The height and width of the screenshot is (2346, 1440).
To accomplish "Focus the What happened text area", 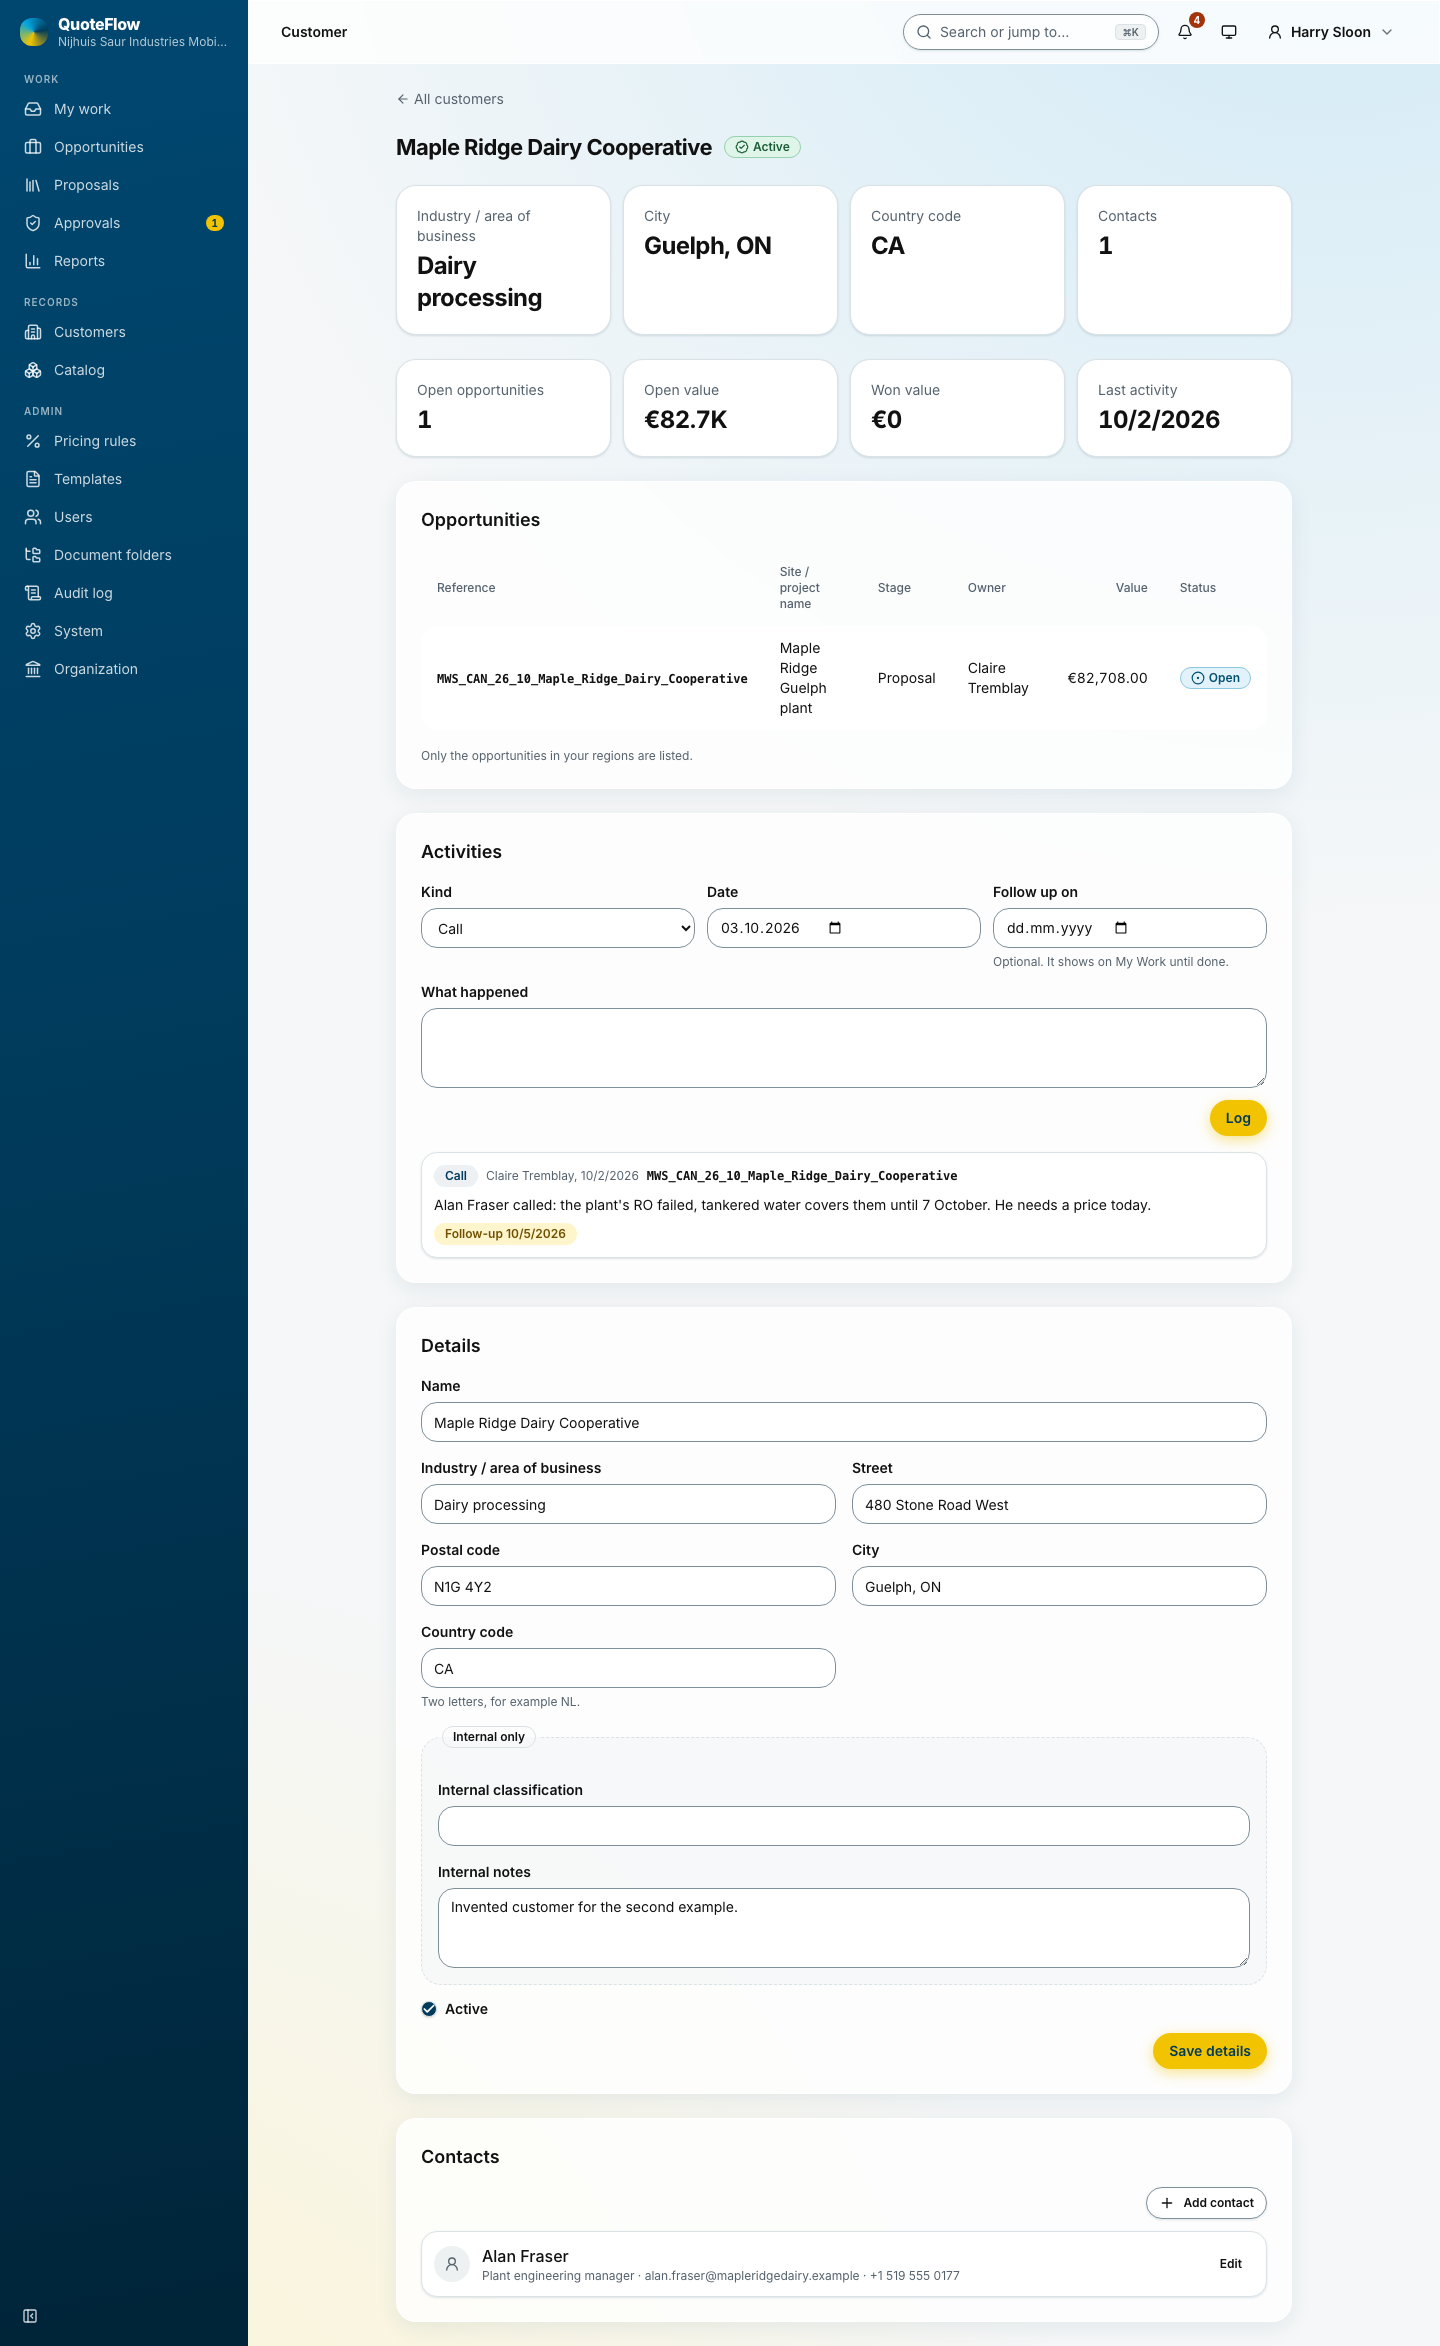I will (844, 1048).
